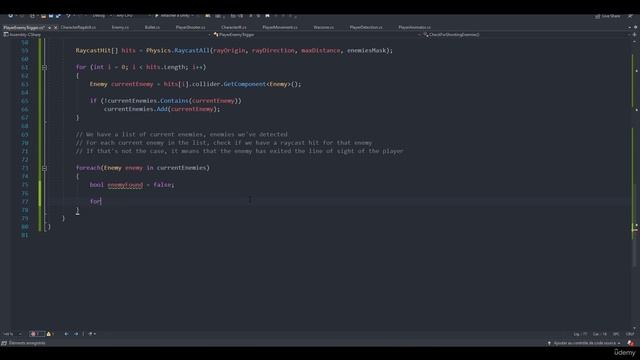Click the RaycastAll method call
This screenshot has height=360, width=640.
[x=191, y=51]
